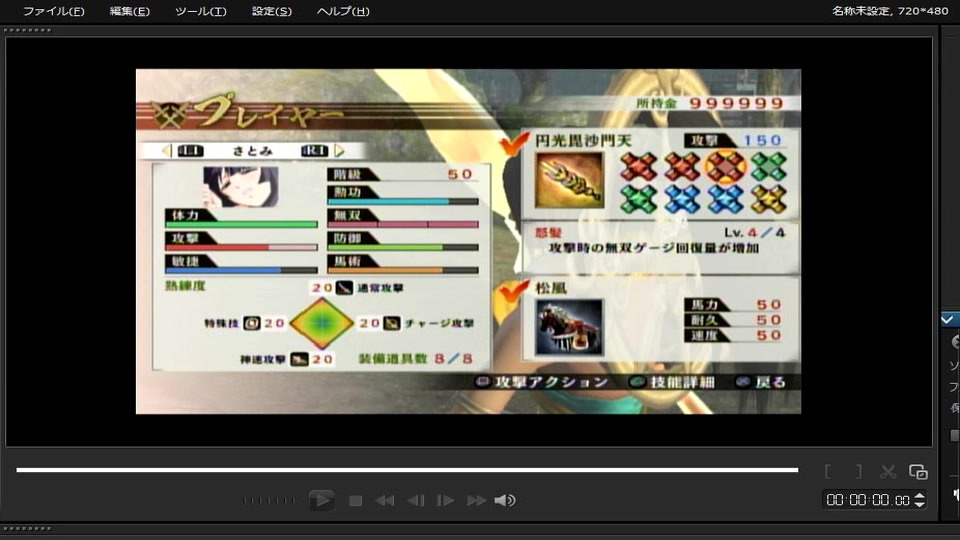Enlarge the preview window icon

point(918,471)
